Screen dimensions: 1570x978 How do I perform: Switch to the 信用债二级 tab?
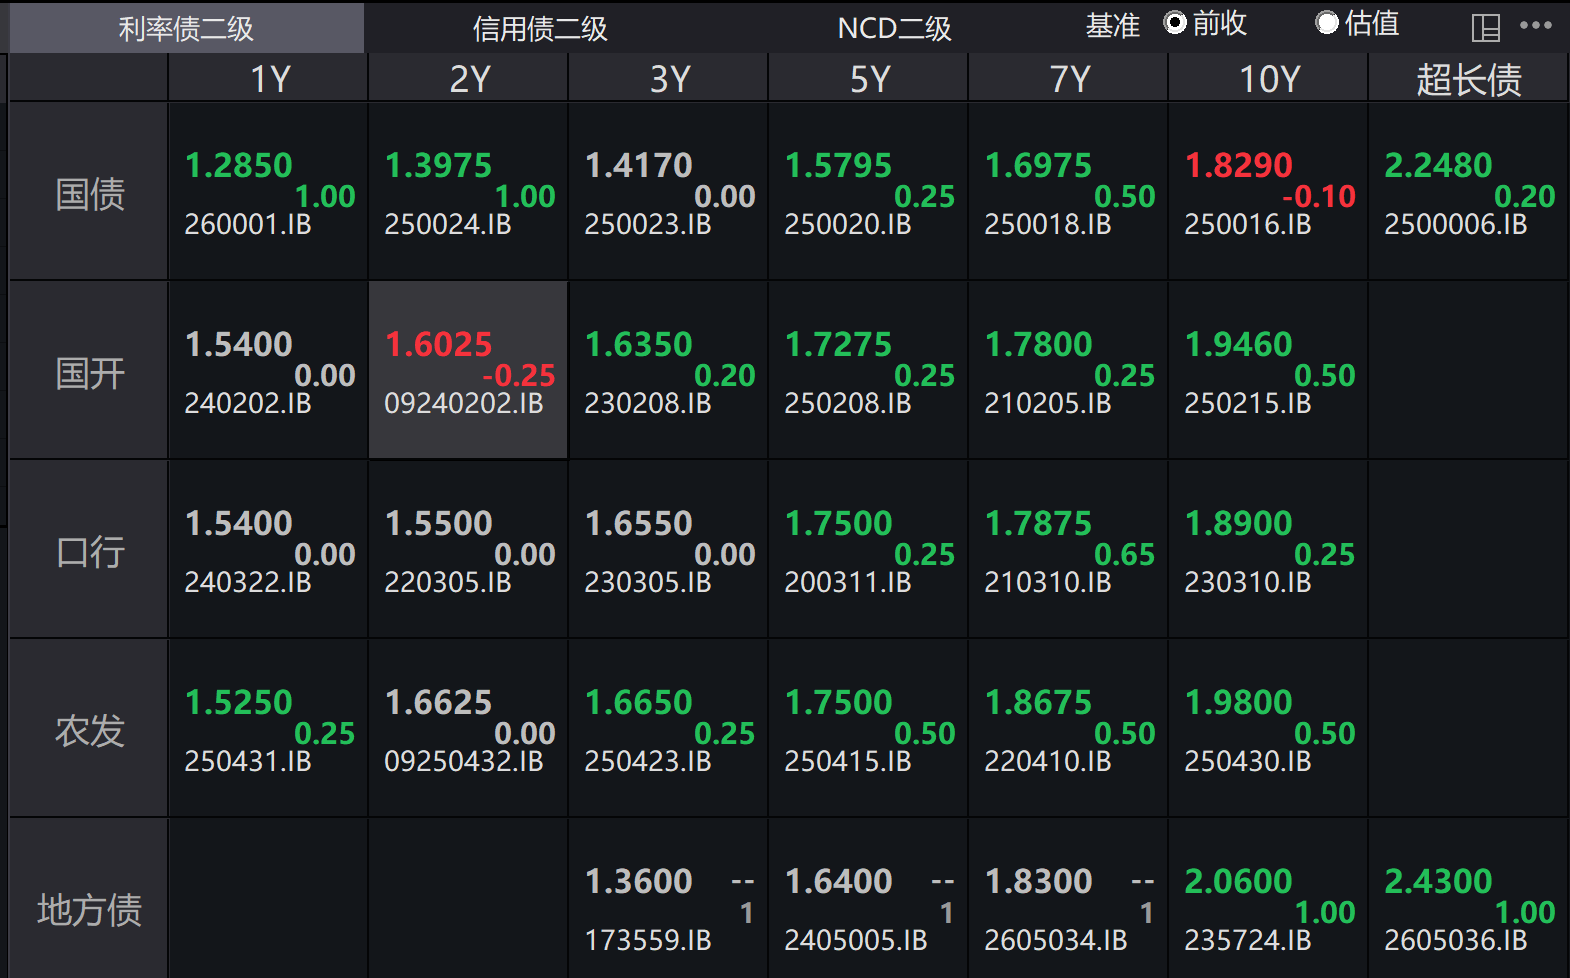coord(540,28)
